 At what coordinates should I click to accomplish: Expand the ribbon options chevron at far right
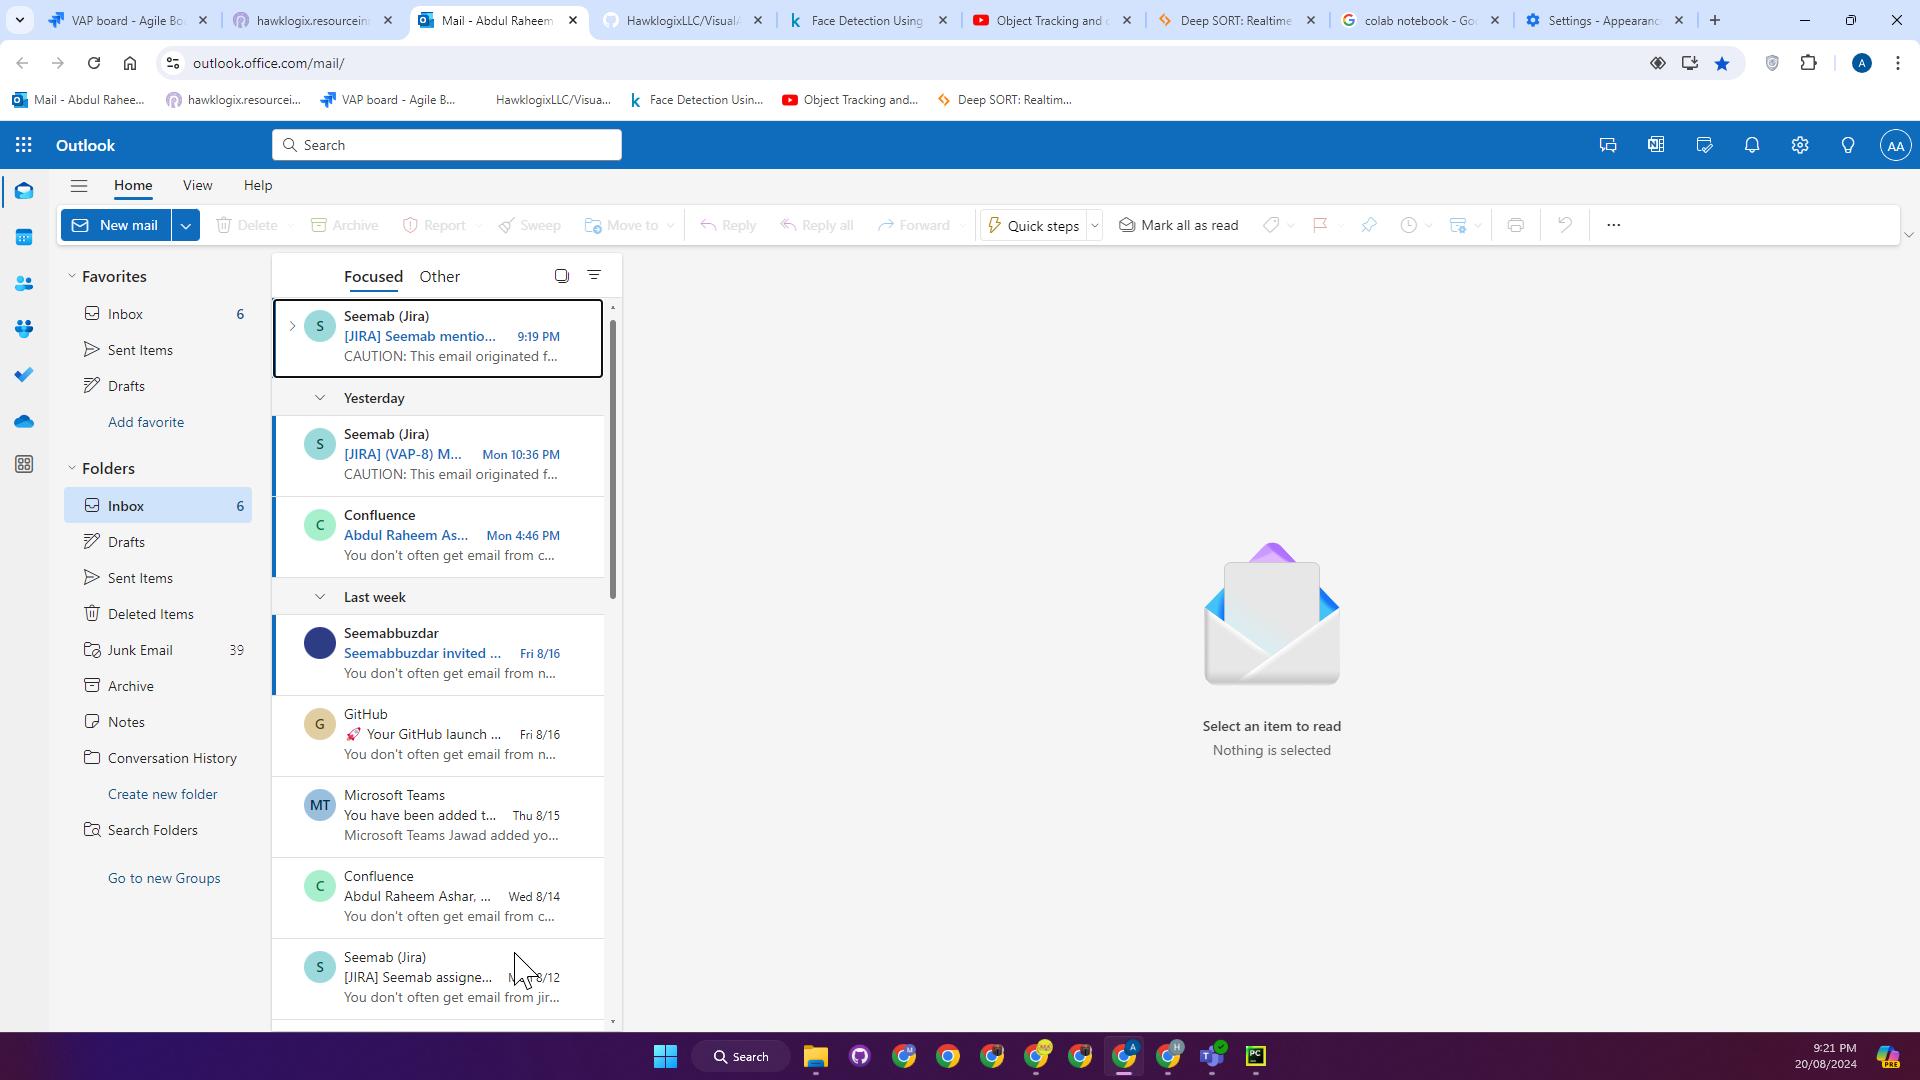point(1908,235)
